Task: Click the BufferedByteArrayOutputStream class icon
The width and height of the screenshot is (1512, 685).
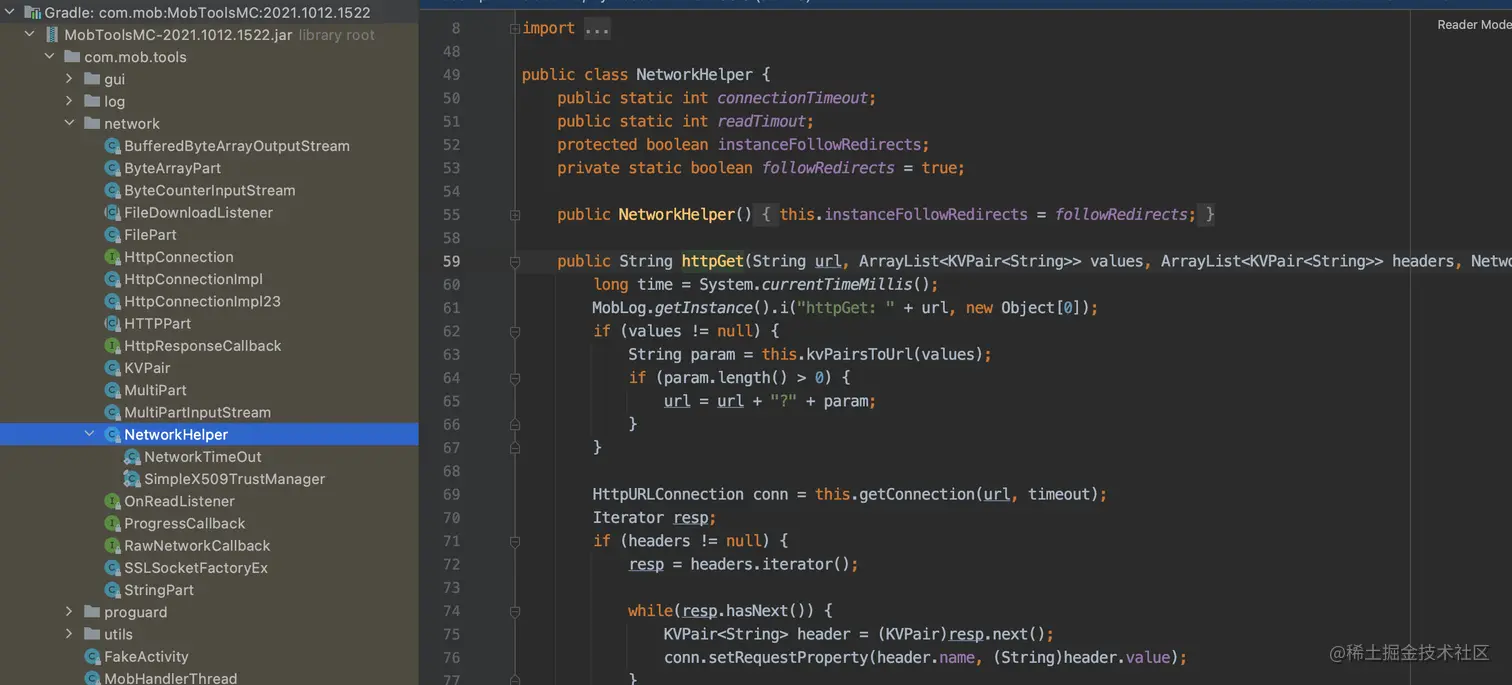Action: click(113, 146)
